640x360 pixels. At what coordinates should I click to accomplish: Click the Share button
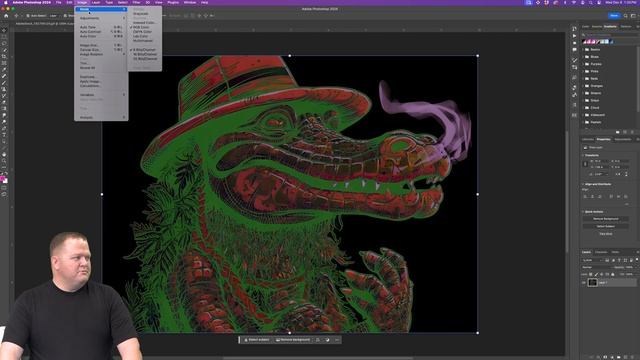pyautogui.click(x=614, y=16)
